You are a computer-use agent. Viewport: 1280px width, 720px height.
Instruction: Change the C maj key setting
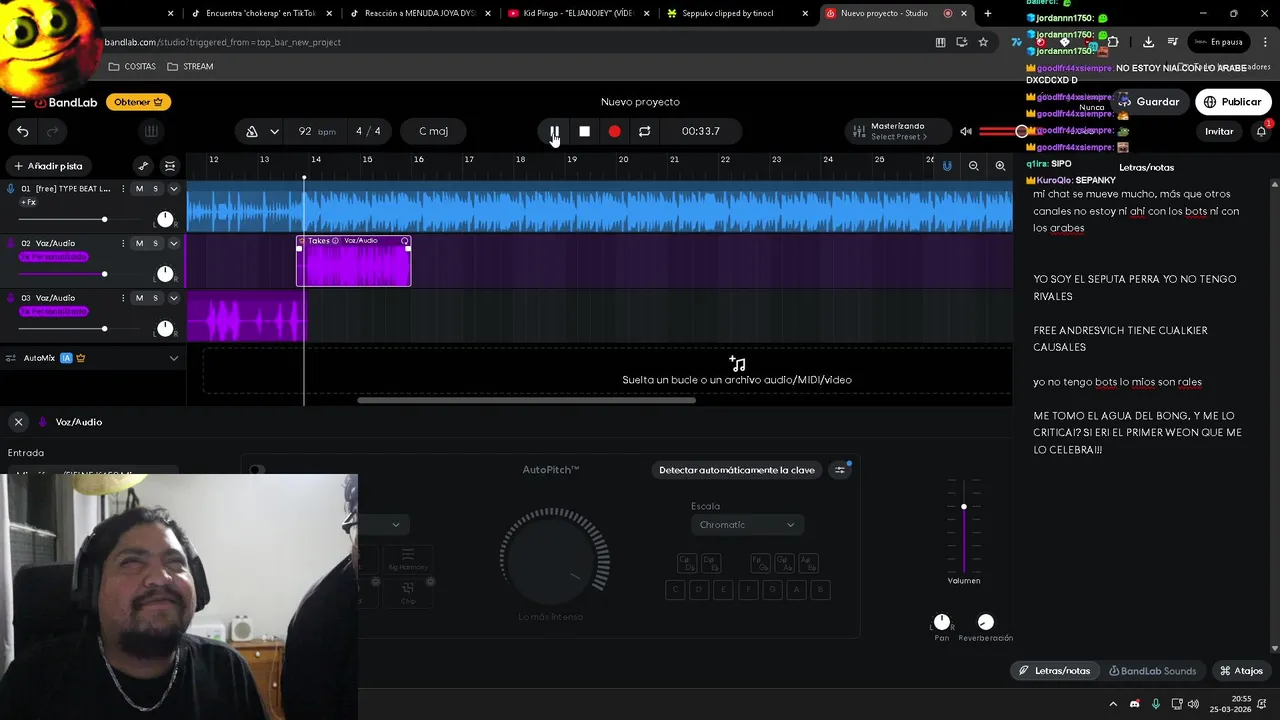[433, 131]
